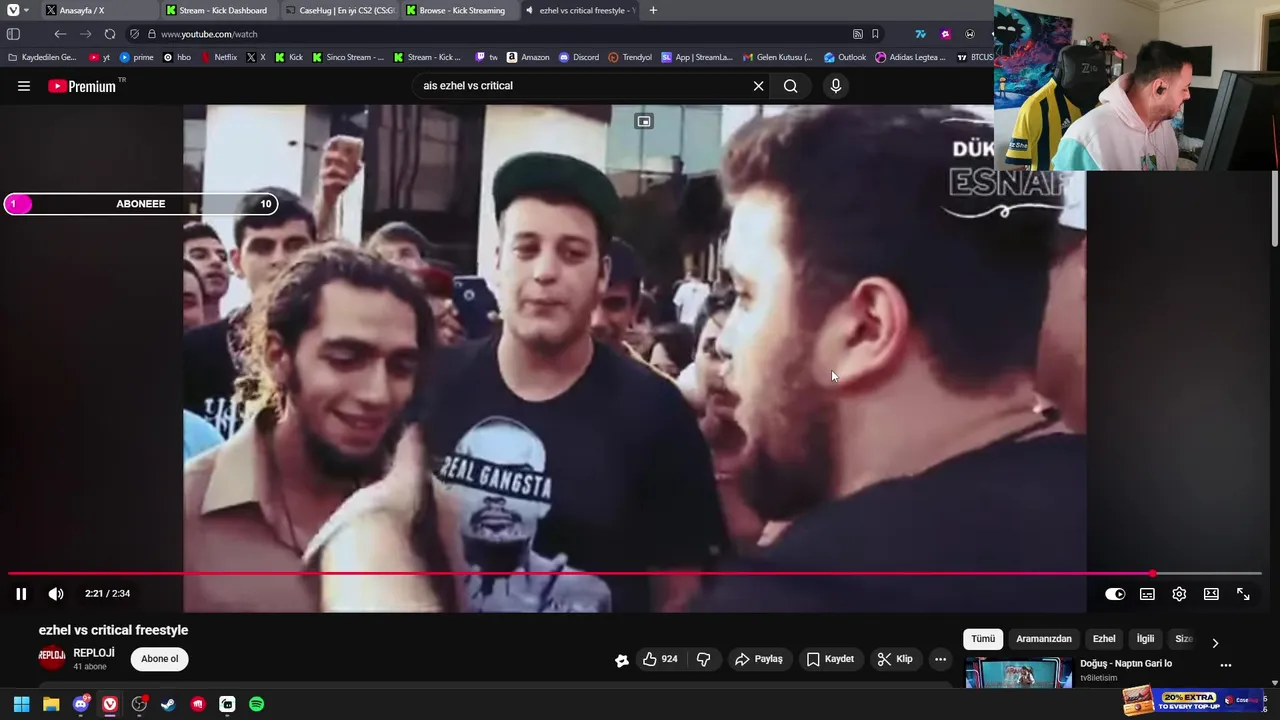1280x720 pixels.
Task: Click the badge icon beside the like button
Action: click(622, 660)
